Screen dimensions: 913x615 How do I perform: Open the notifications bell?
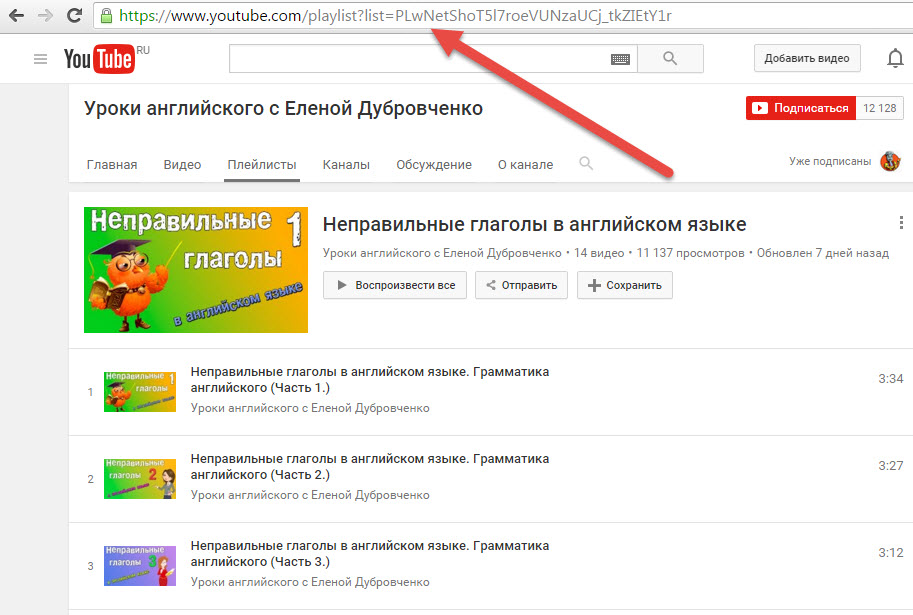coord(895,58)
